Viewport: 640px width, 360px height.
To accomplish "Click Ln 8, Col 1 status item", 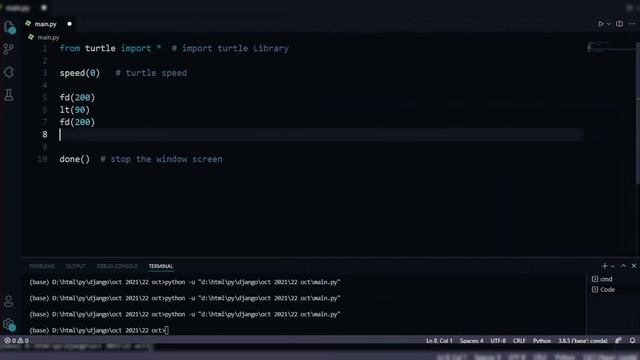I will 439,341.
